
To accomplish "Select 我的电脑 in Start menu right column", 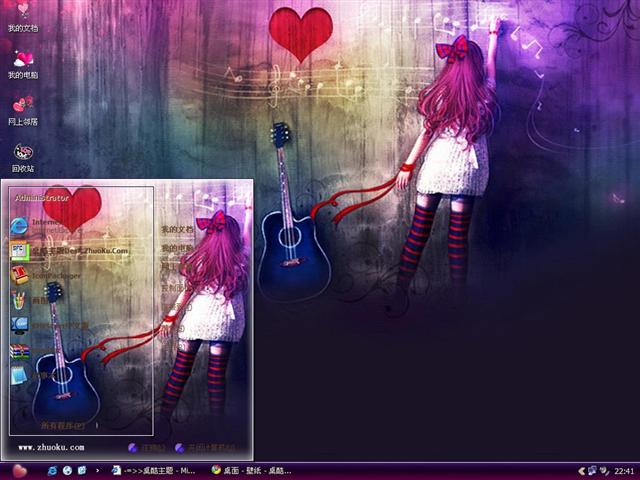I will pyautogui.click(x=177, y=248).
